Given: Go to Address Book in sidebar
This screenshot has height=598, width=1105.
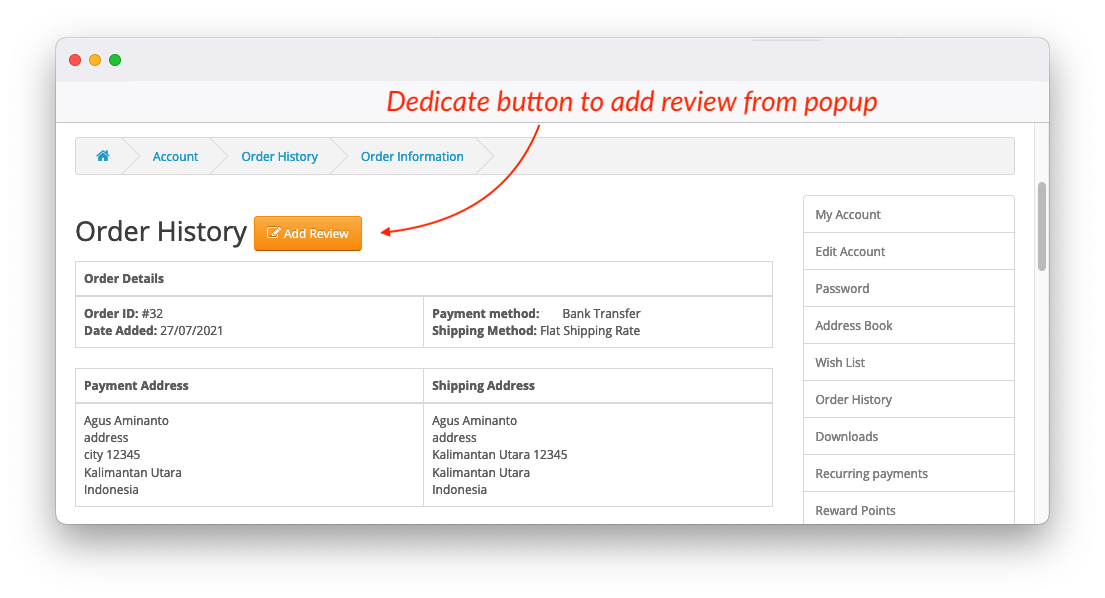Looking at the screenshot, I should [x=854, y=325].
